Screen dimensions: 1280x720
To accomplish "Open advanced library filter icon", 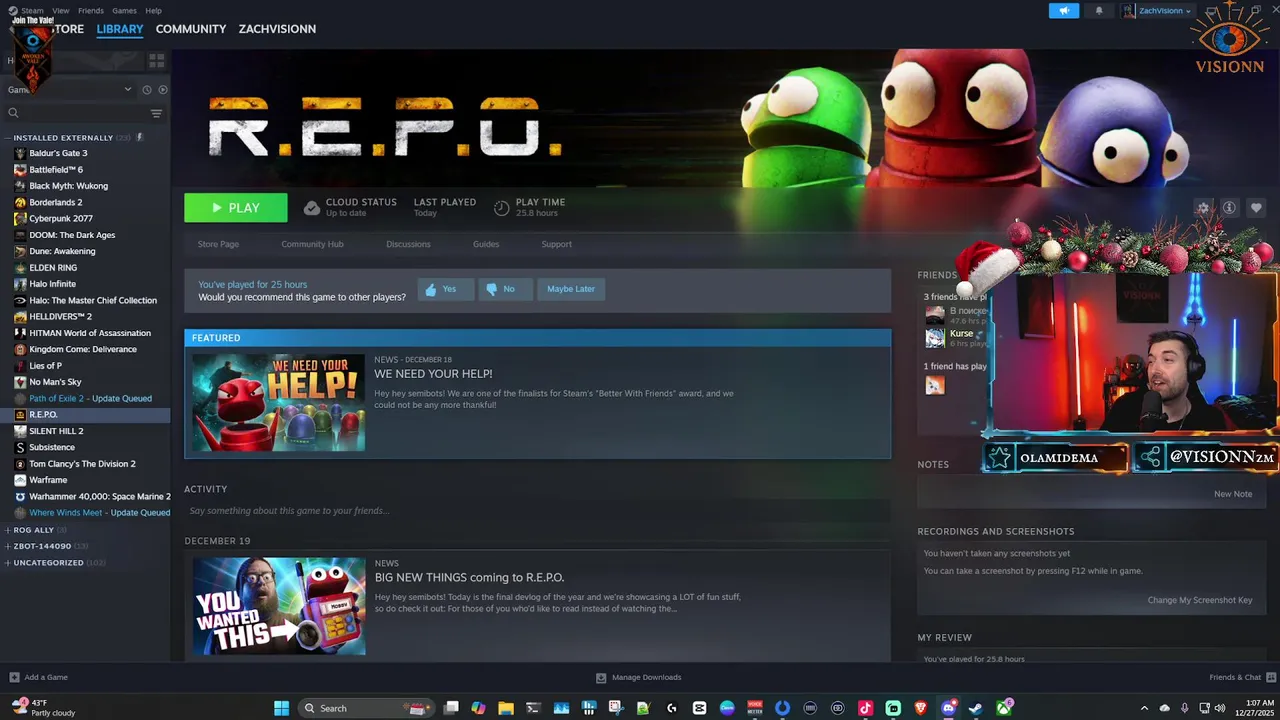I will pos(156,113).
